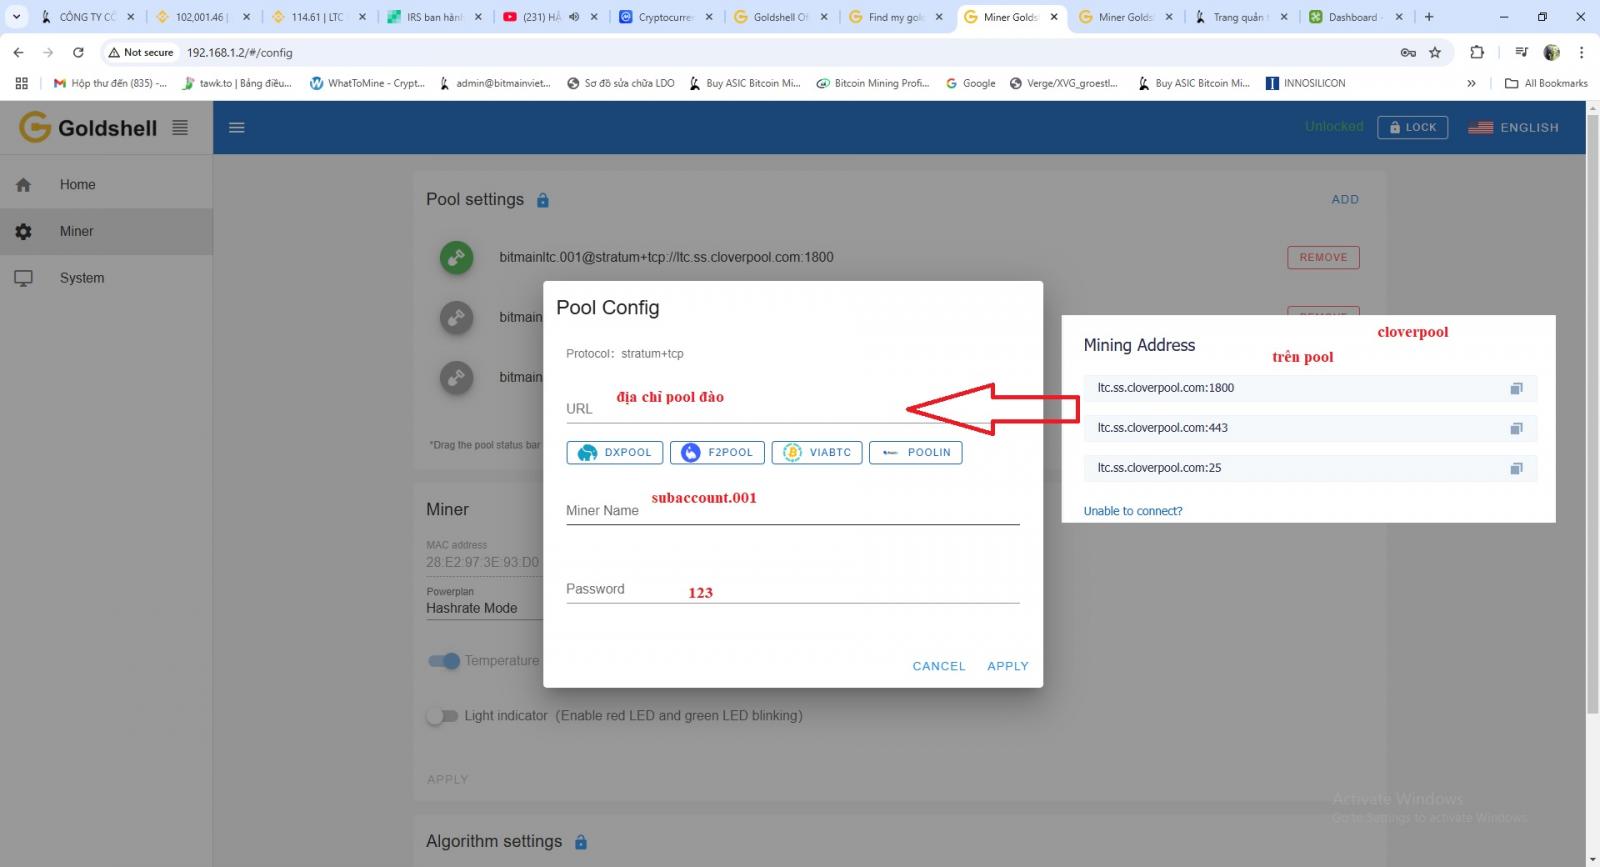Click CANCEL in Pool Config dialog
The height and width of the screenshot is (867, 1600).
tap(939, 666)
